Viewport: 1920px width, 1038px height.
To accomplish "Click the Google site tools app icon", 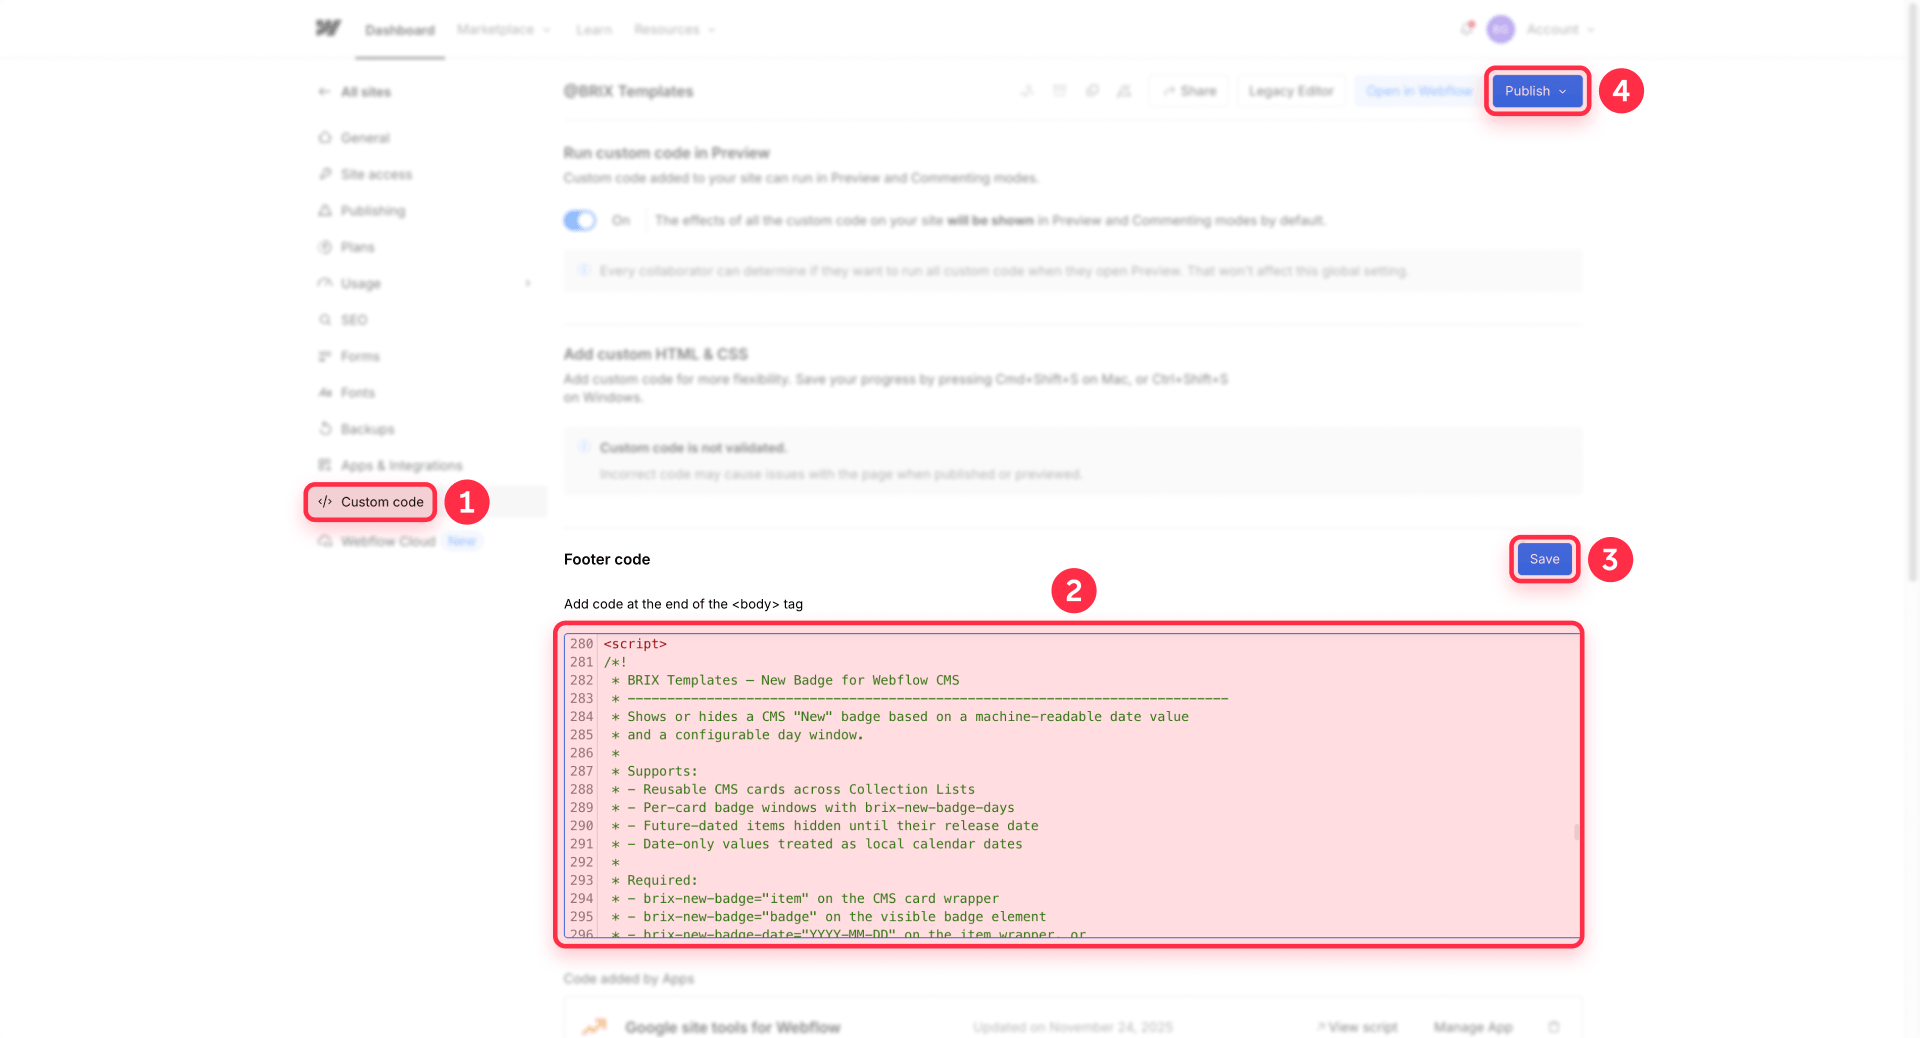I will click(595, 1027).
